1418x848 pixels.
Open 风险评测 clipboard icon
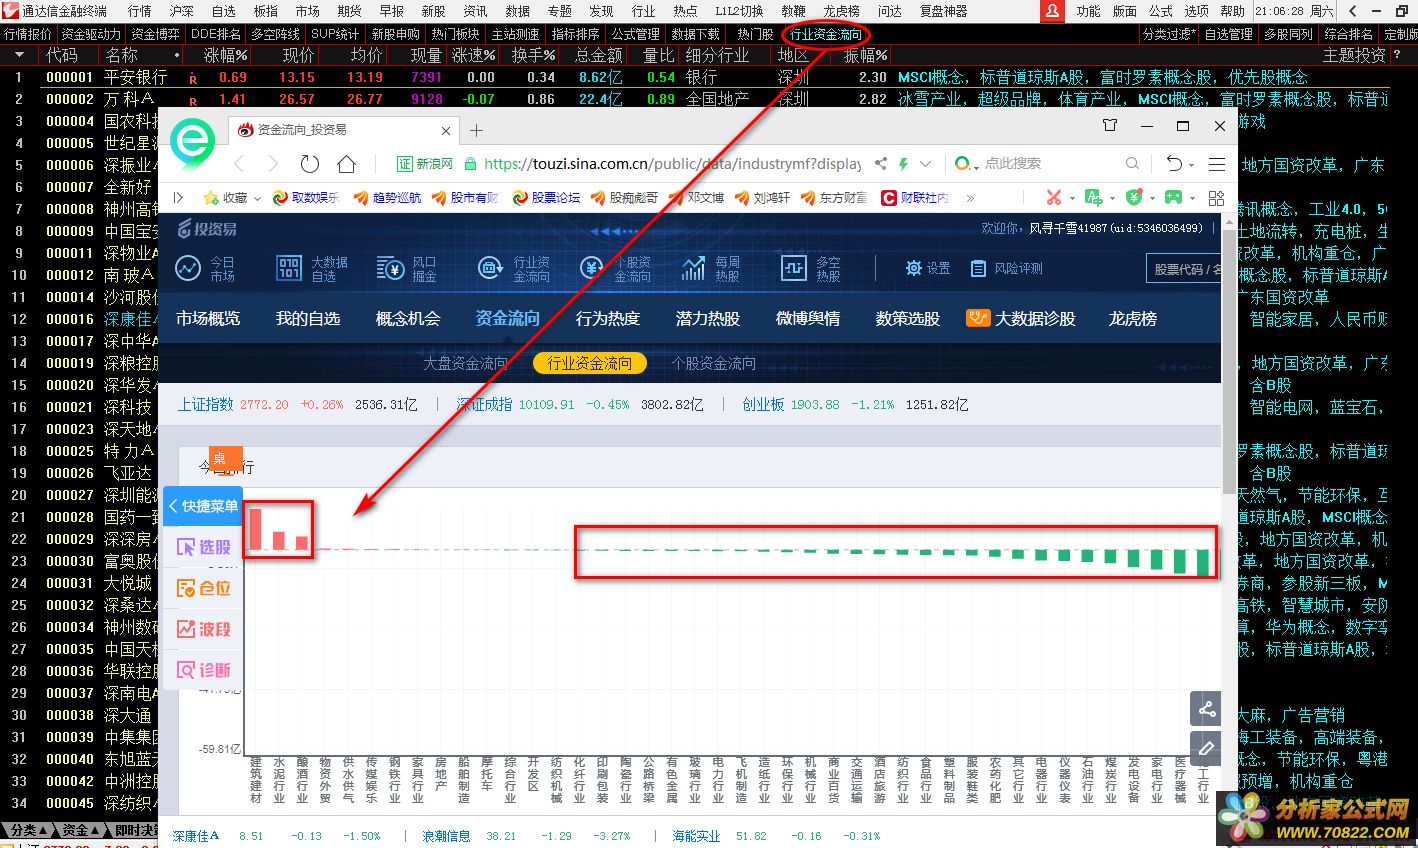click(1006, 268)
